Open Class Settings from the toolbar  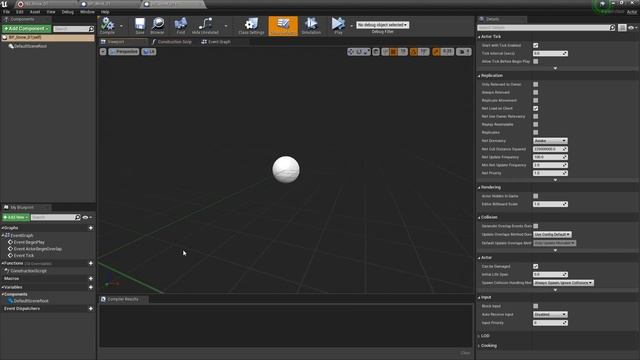[x=251, y=26]
